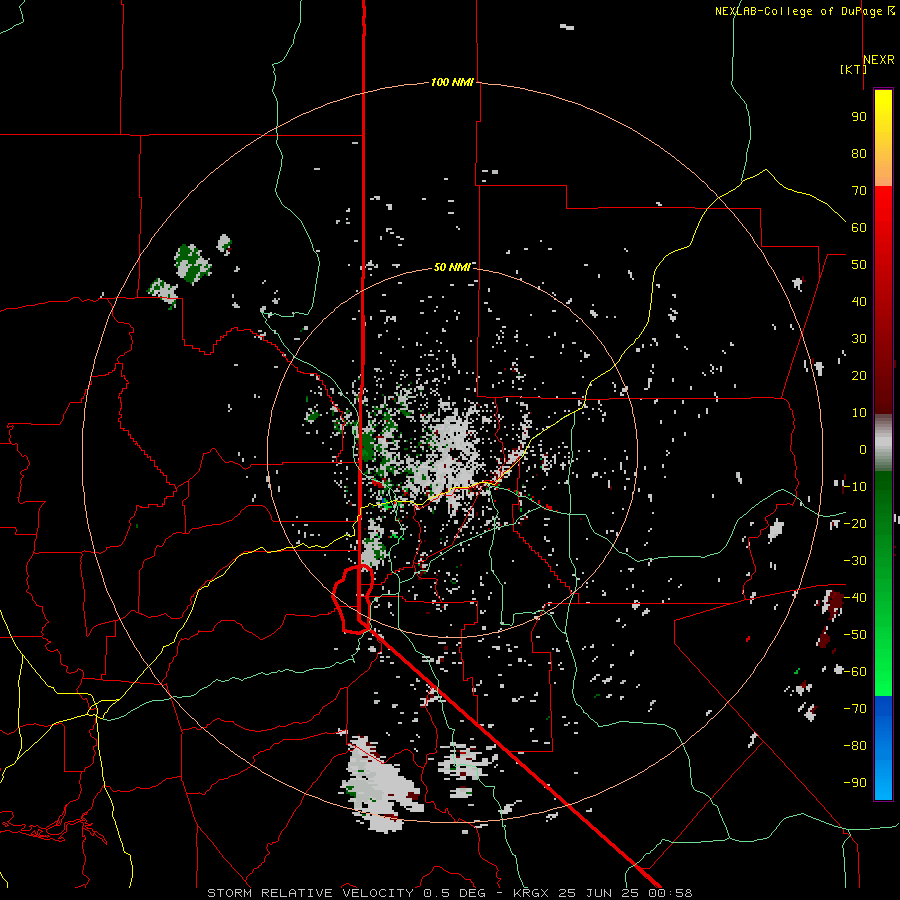
Task: Click the green velocity echo cluster in upper left
Action: click(192, 264)
